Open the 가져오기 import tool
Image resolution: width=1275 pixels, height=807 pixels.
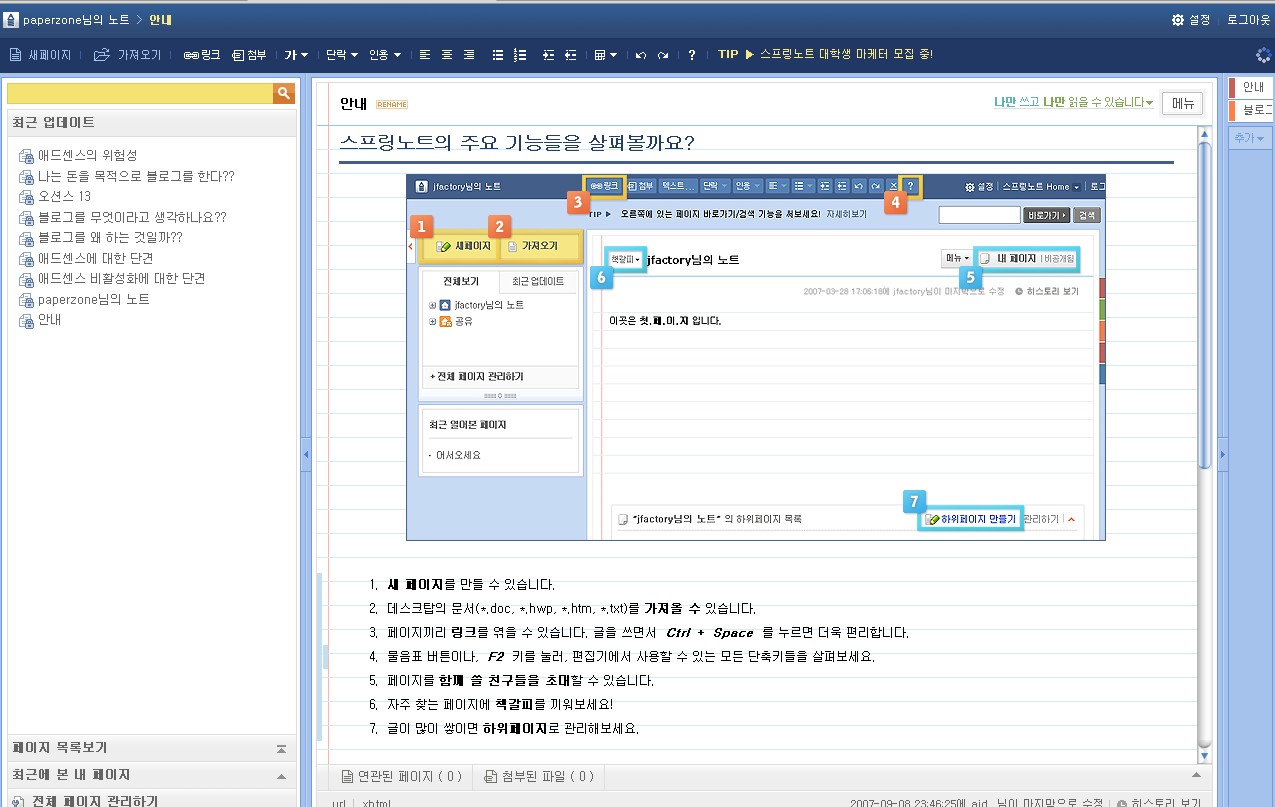click(x=127, y=55)
